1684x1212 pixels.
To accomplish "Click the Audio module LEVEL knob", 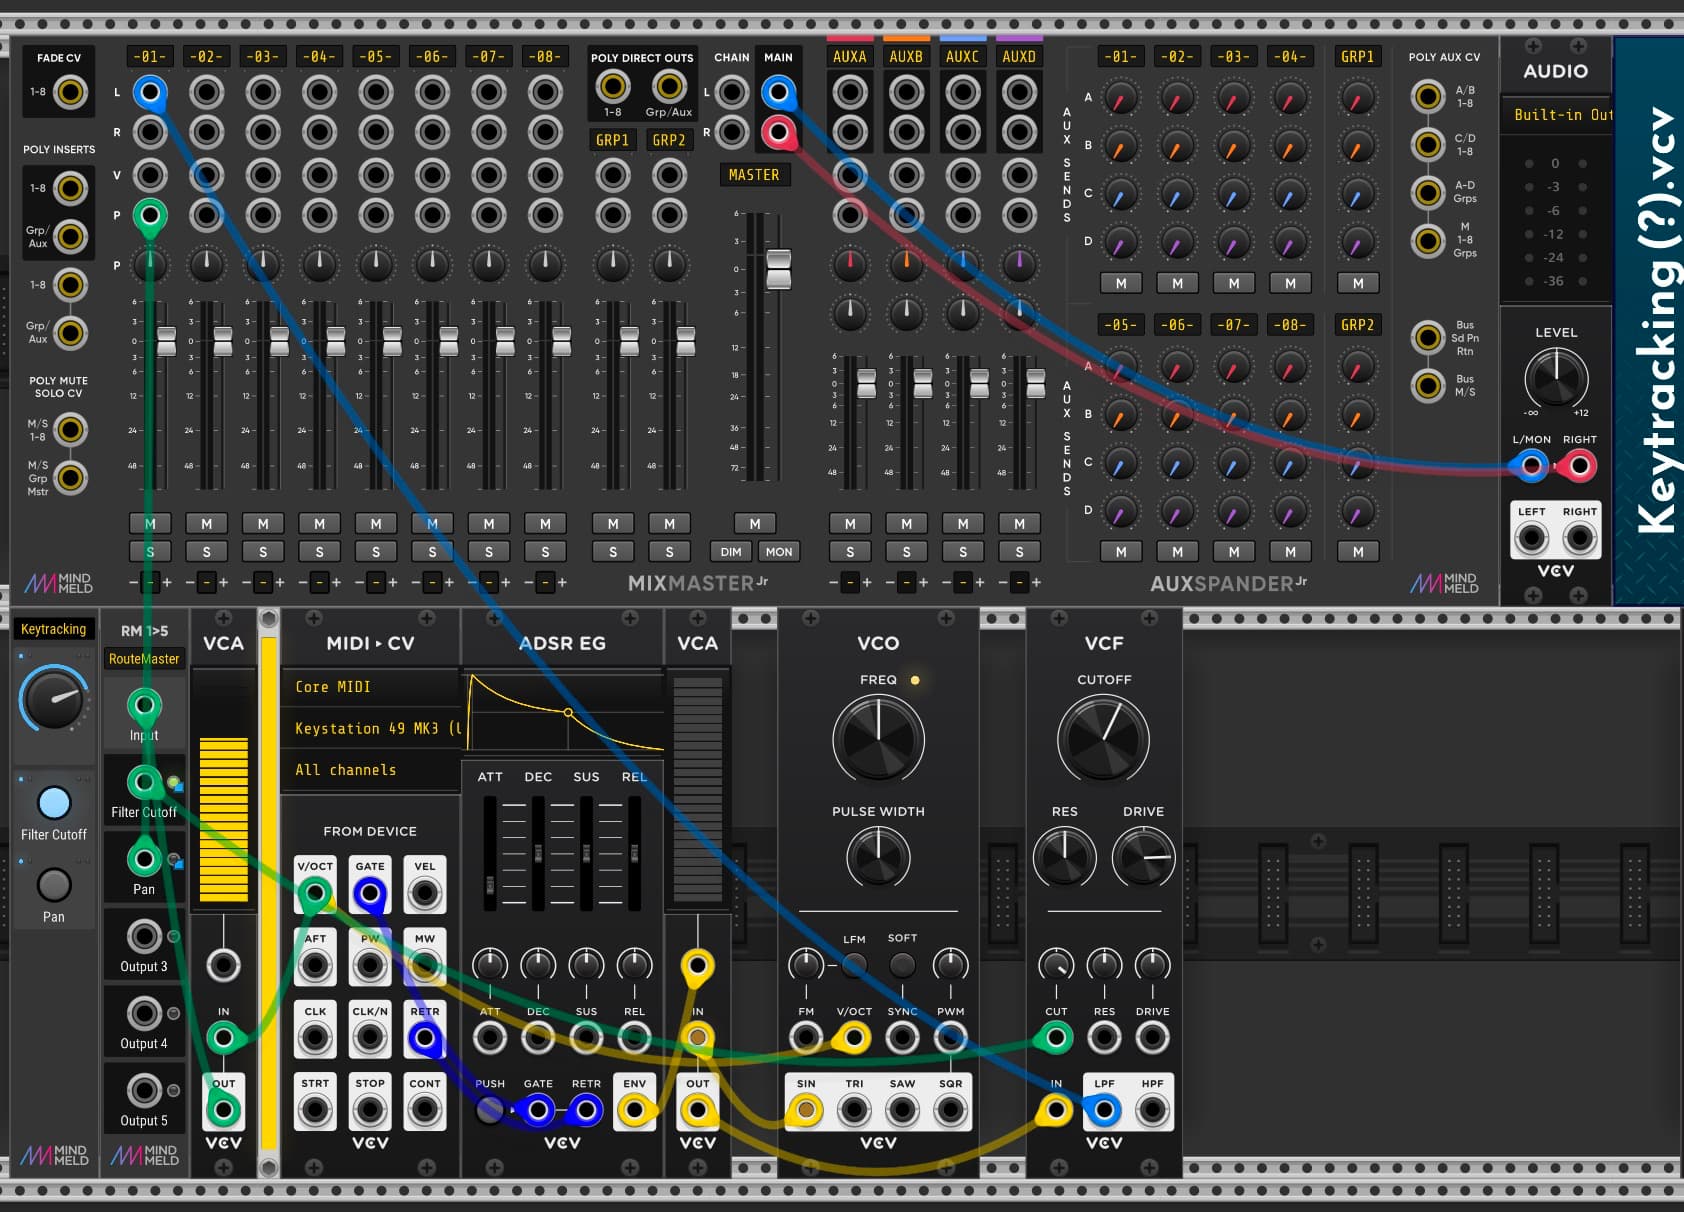I will point(1556,378).
